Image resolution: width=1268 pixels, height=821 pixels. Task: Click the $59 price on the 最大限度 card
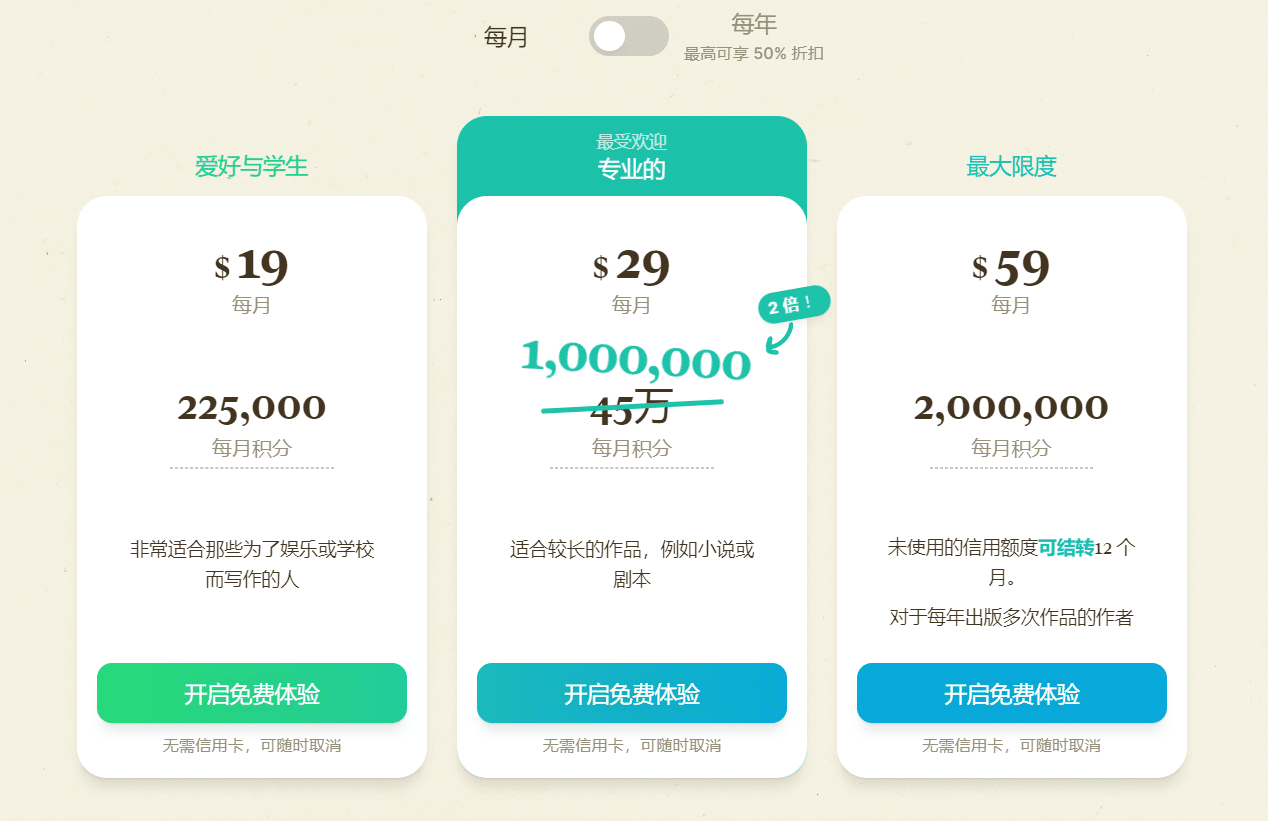tap(1012, 266)
